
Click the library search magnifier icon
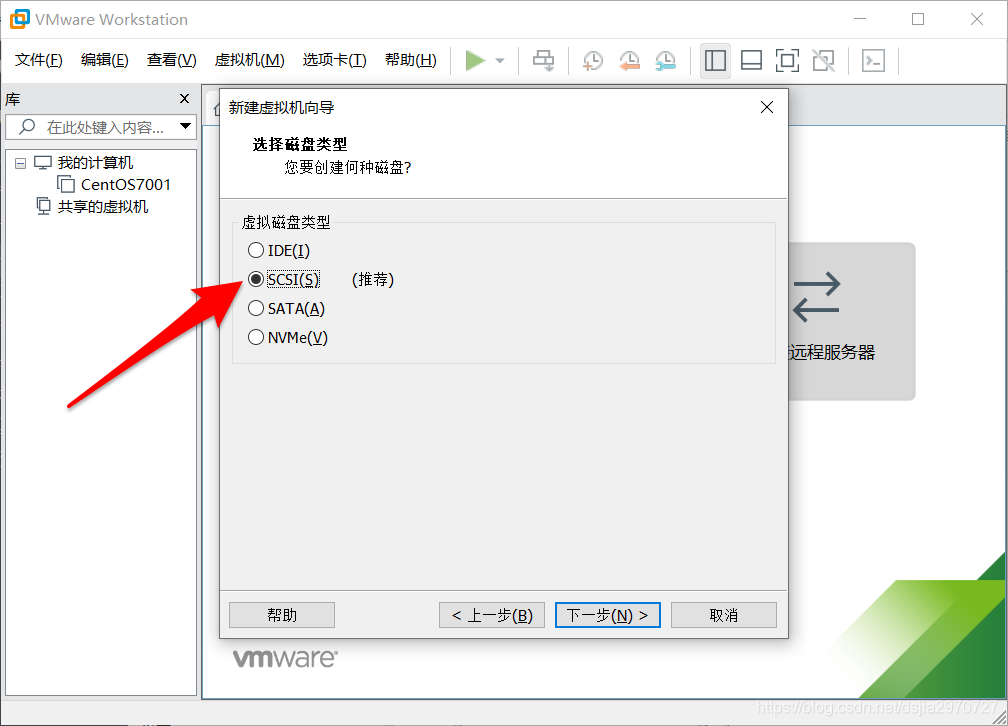tap(27, 127)
